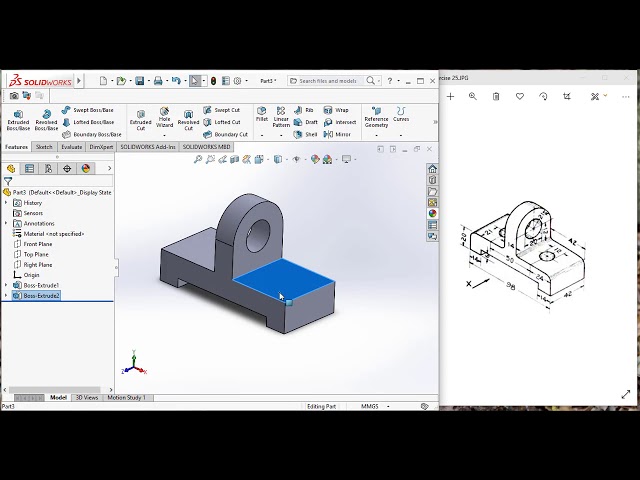
Task: Click the Section View icon
Action: tap(234, 159)
